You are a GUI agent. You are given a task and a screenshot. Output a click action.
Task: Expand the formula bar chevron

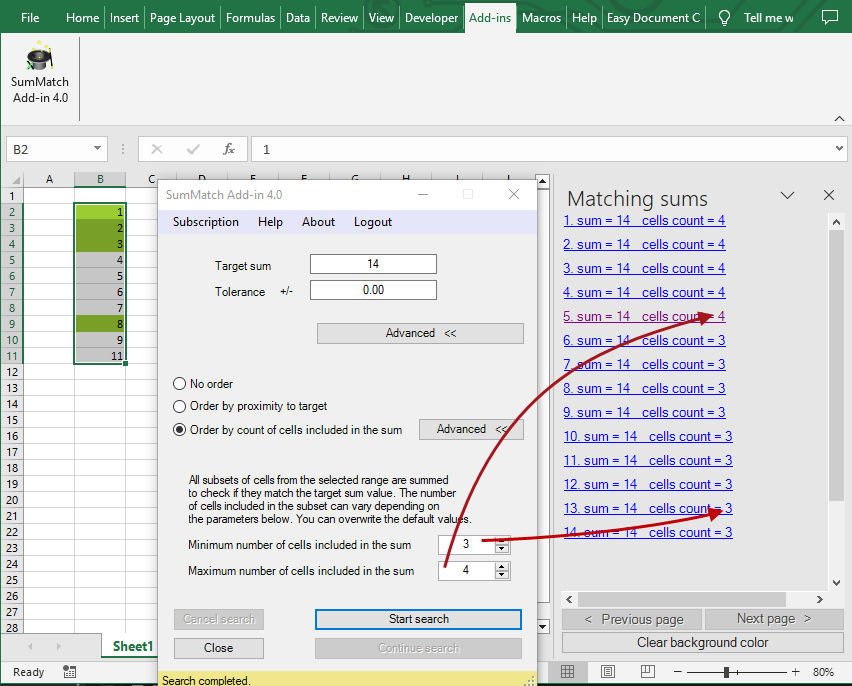coord(840,148)
